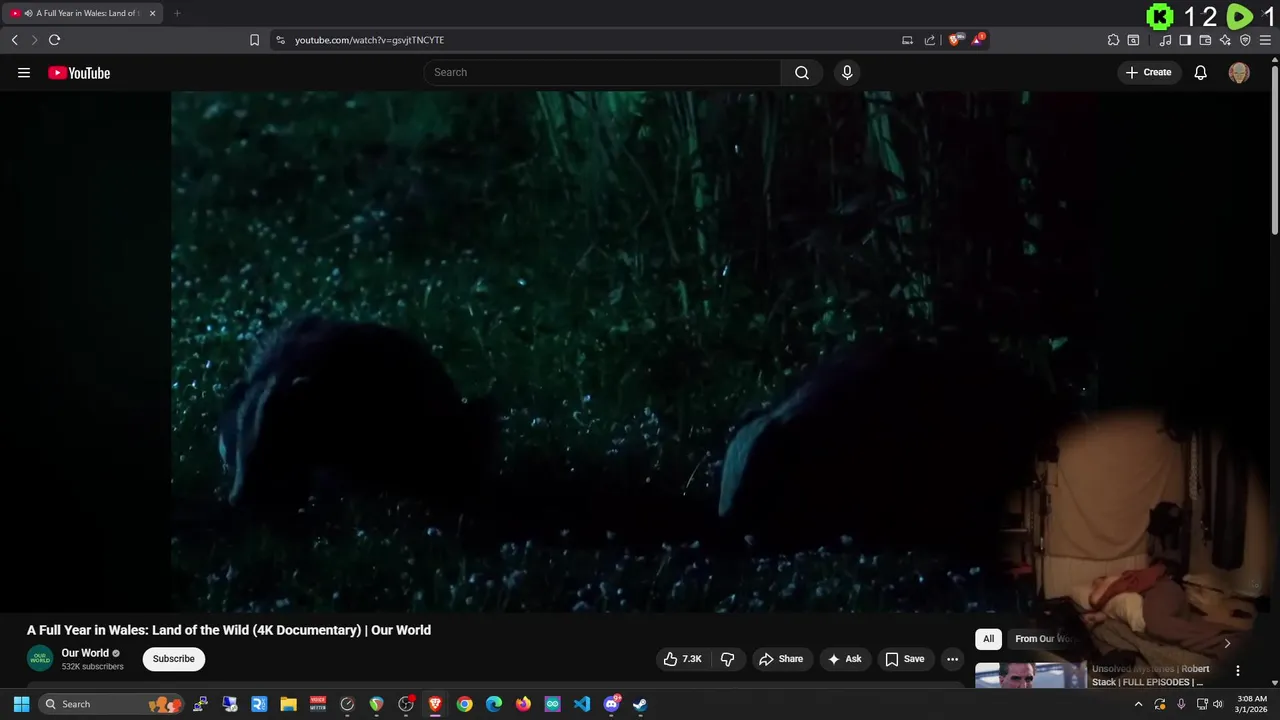Open the YouTube notifications bell
The height and width of the screenshot is (720, 1280).
click(x=1201, y=72)
